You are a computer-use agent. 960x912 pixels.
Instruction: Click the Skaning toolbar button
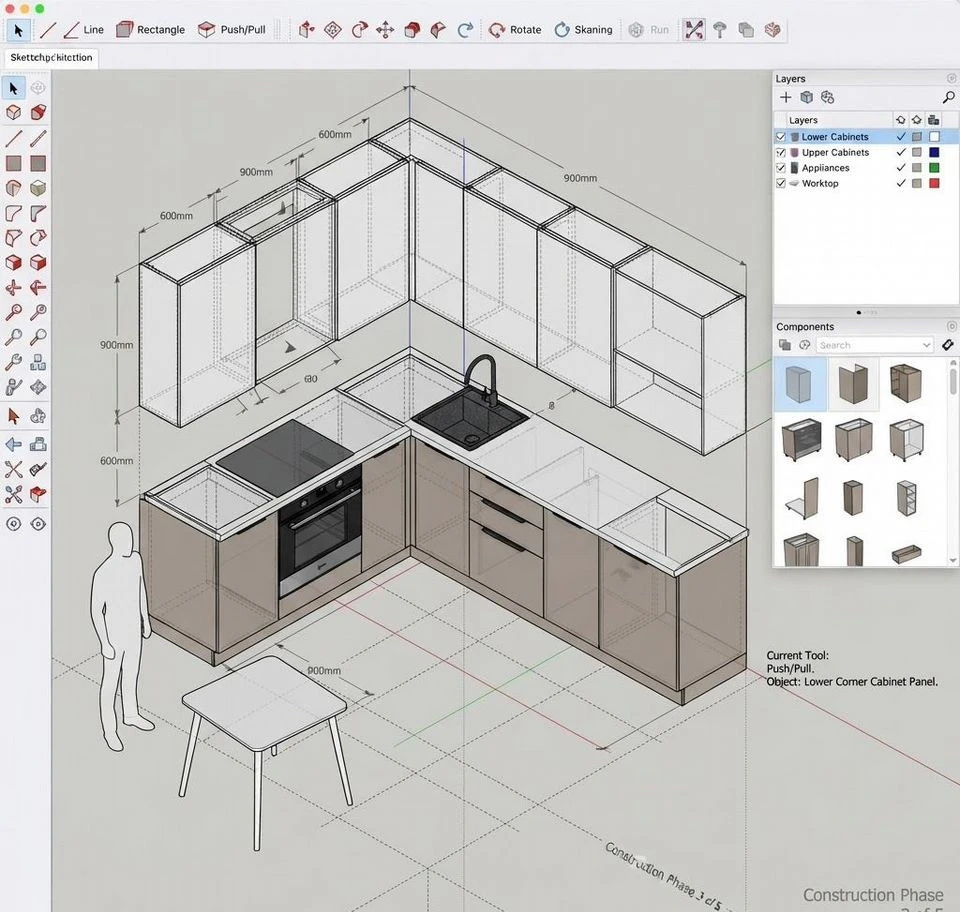tap(583, 29)
